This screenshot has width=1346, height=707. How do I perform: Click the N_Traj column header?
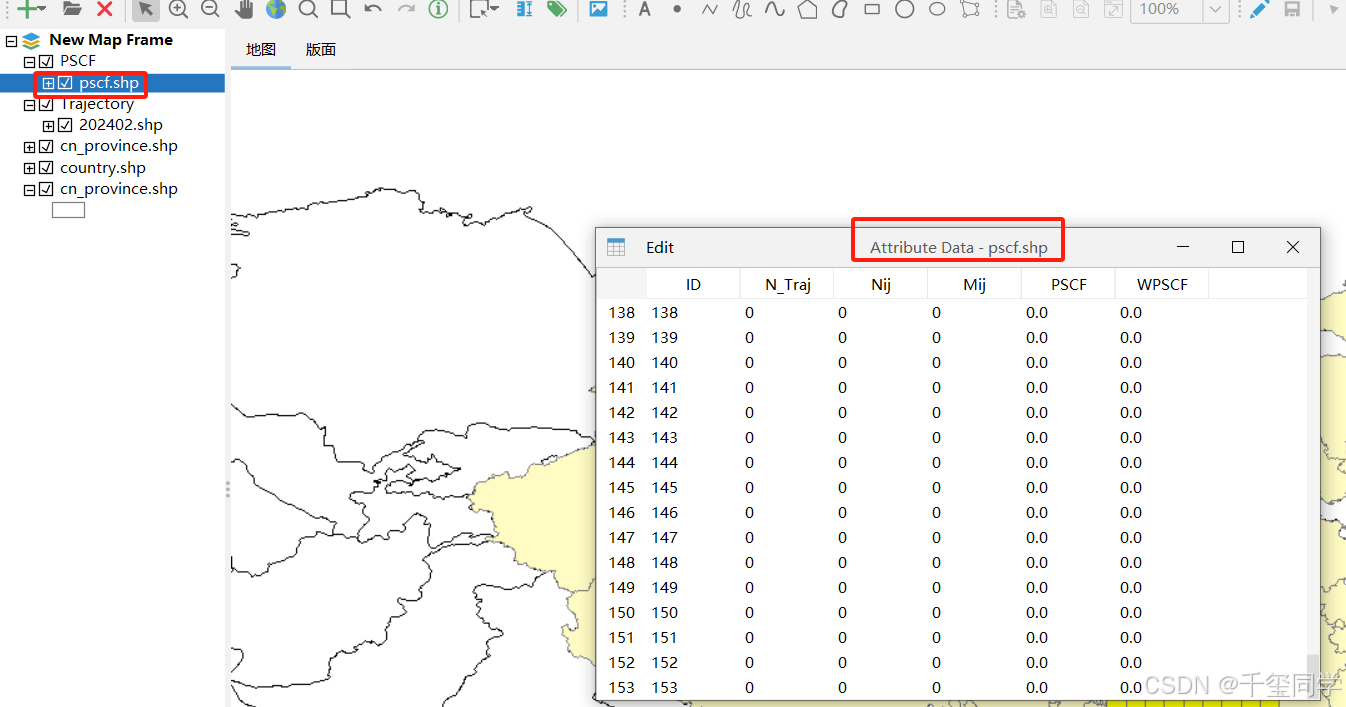(787, 285)
